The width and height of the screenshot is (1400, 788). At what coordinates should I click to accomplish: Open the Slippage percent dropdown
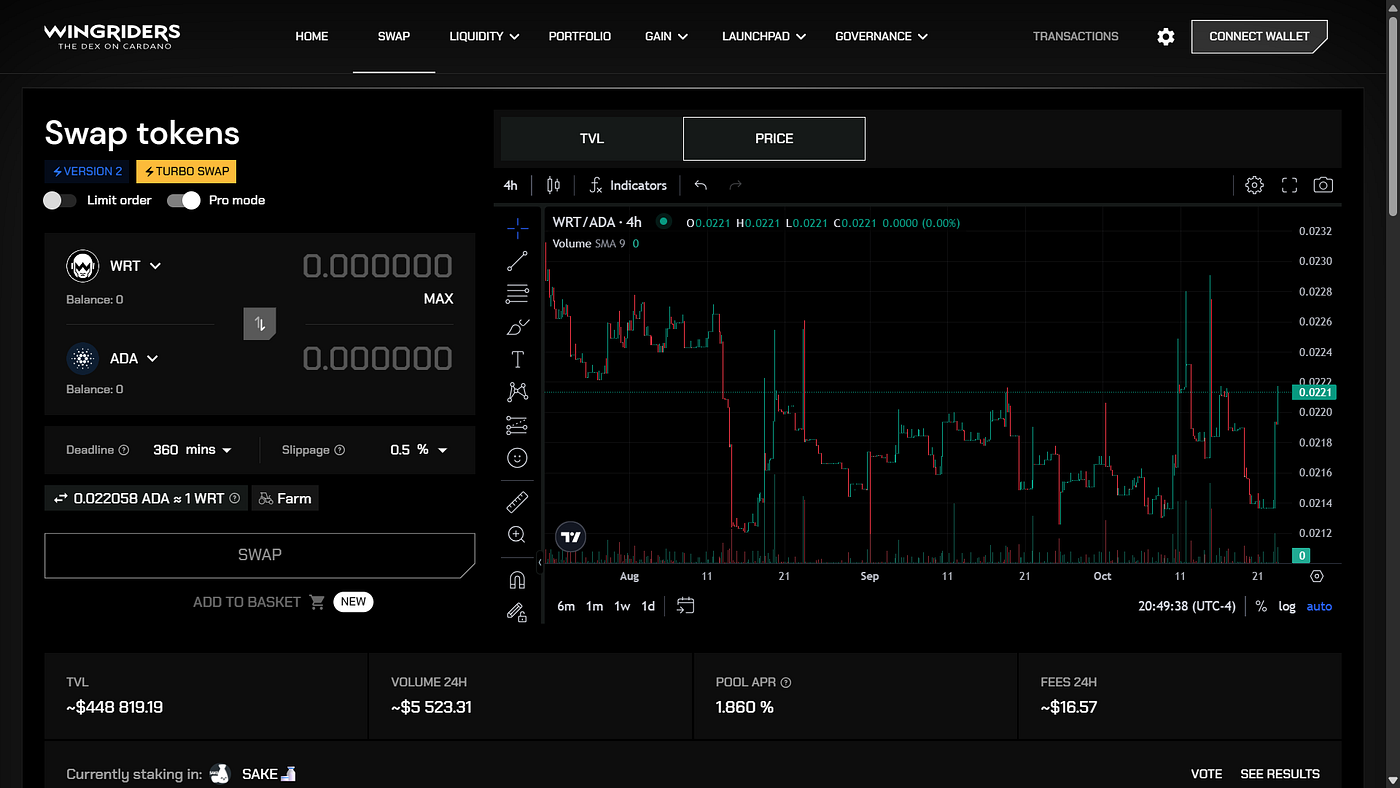[x=418, y=450]
